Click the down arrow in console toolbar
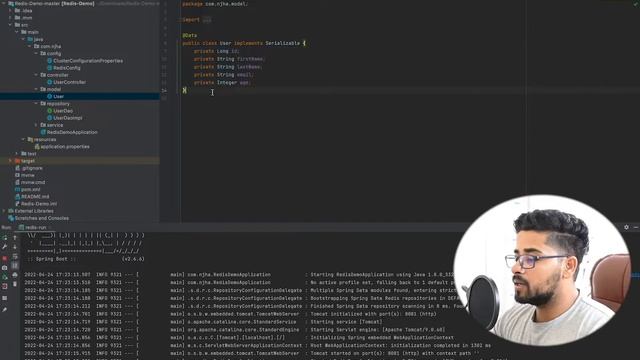Screen dimensions: 640x360 15,247
